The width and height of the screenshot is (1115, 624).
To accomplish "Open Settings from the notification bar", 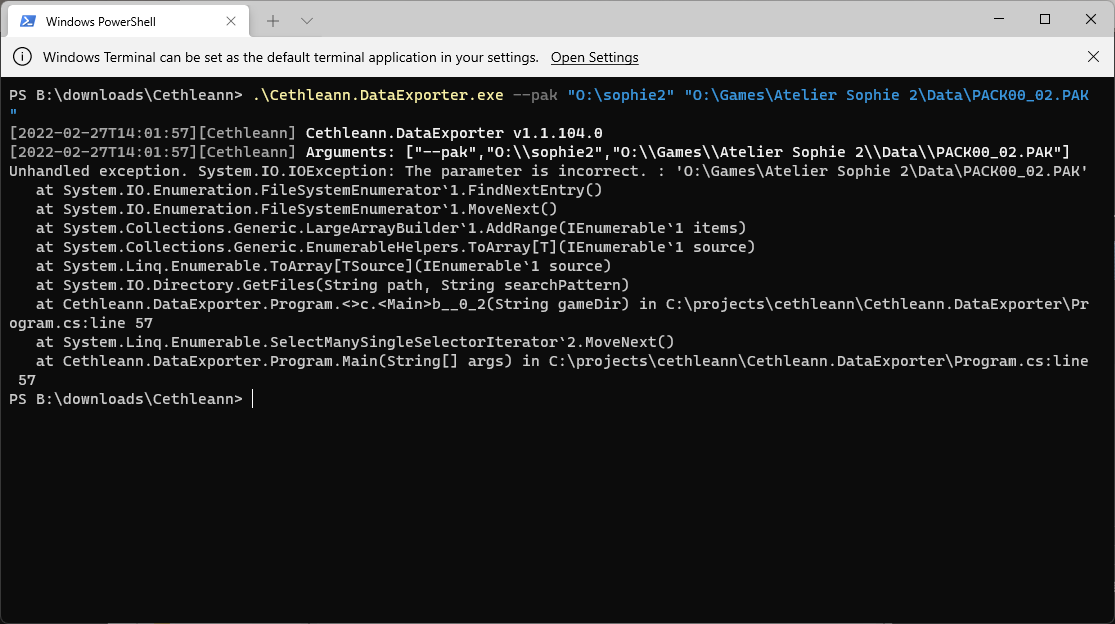I will [594, 58].
